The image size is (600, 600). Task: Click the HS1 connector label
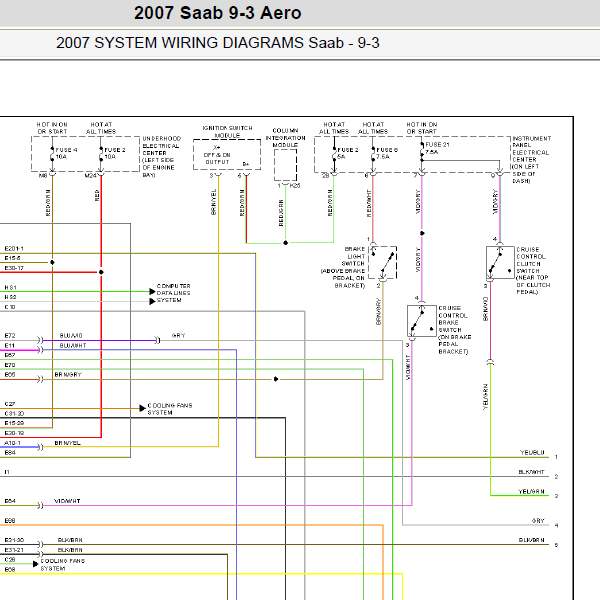click(10, 287)
